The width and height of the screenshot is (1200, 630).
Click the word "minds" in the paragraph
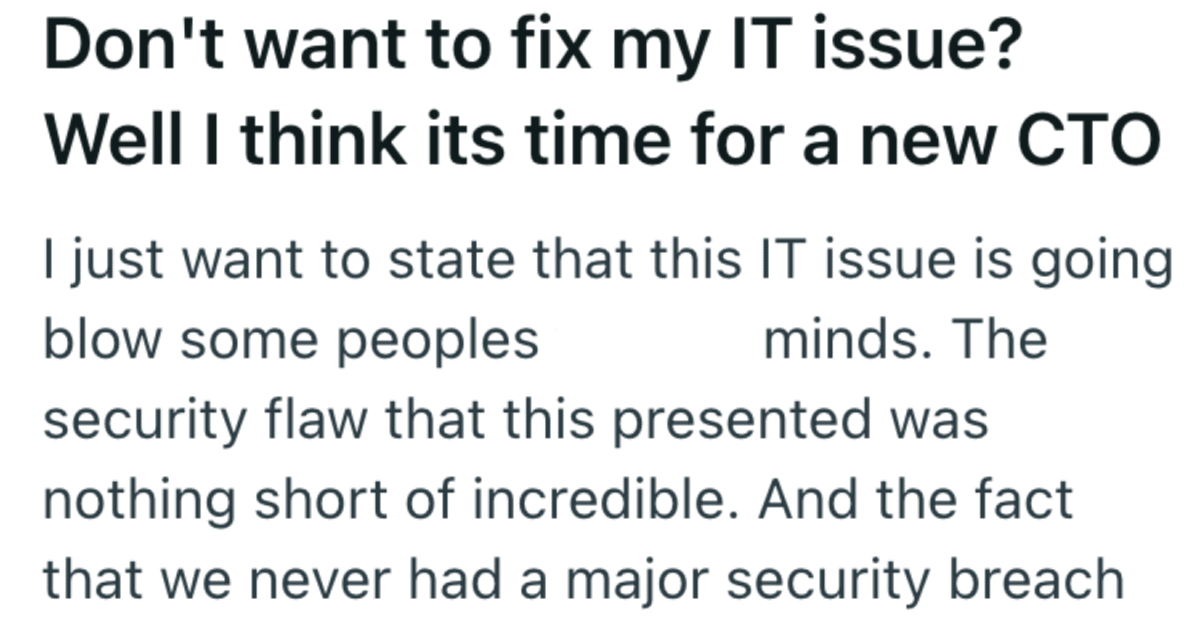tap(839, 342)
